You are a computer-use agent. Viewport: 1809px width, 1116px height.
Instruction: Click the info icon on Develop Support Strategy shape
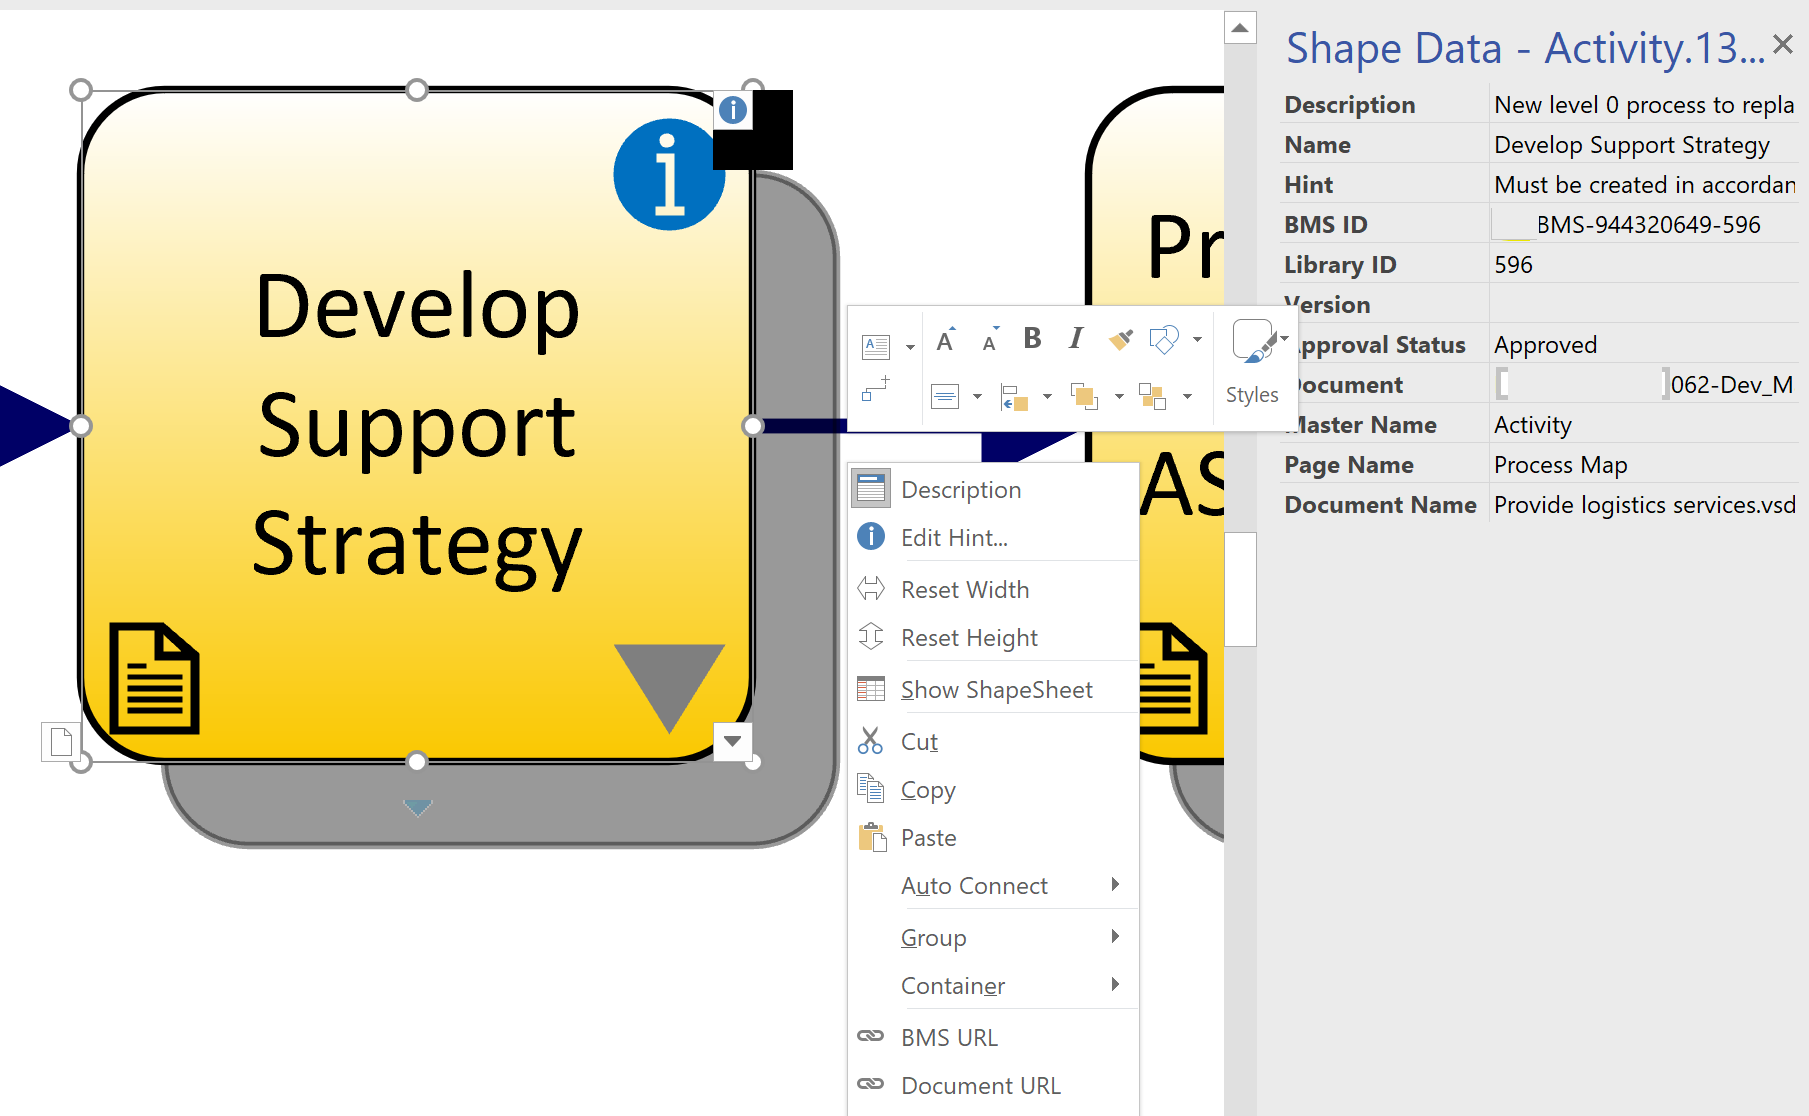[x=668, y=175]
